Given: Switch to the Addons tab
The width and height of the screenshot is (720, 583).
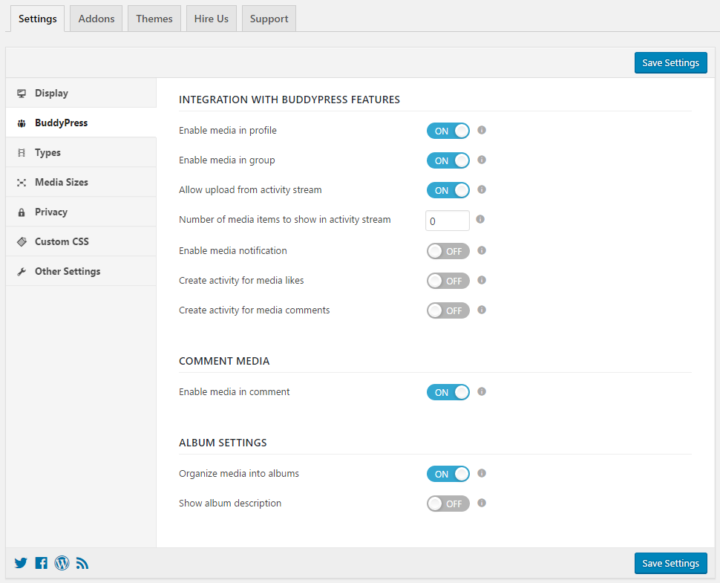Looking at the screenshot, I should 96,19.
